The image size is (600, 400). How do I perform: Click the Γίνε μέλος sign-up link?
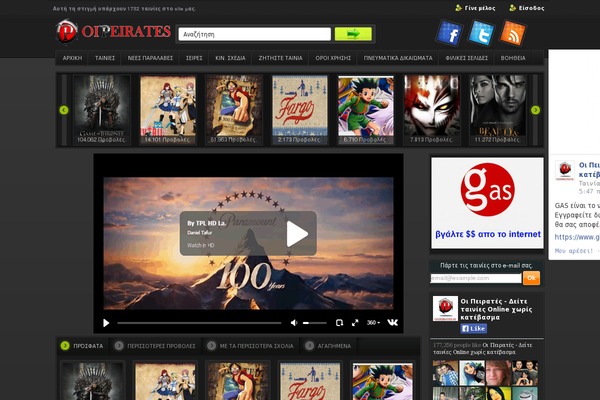478,7
